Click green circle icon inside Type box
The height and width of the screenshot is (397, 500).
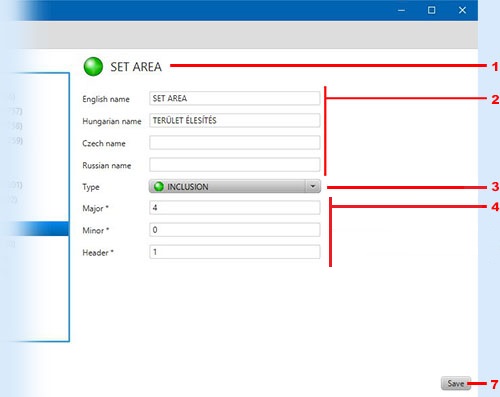159,186
